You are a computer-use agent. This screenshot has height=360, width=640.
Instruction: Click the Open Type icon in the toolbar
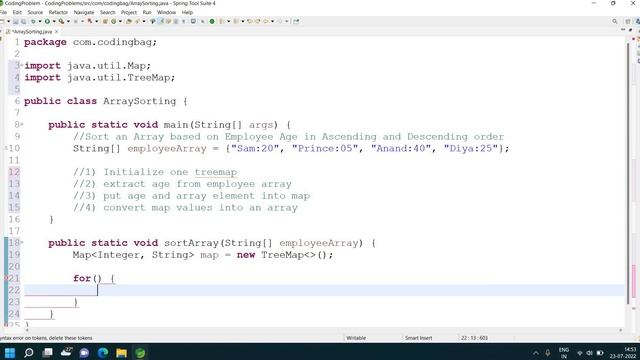pyautogui.click(x=129, y=21)
